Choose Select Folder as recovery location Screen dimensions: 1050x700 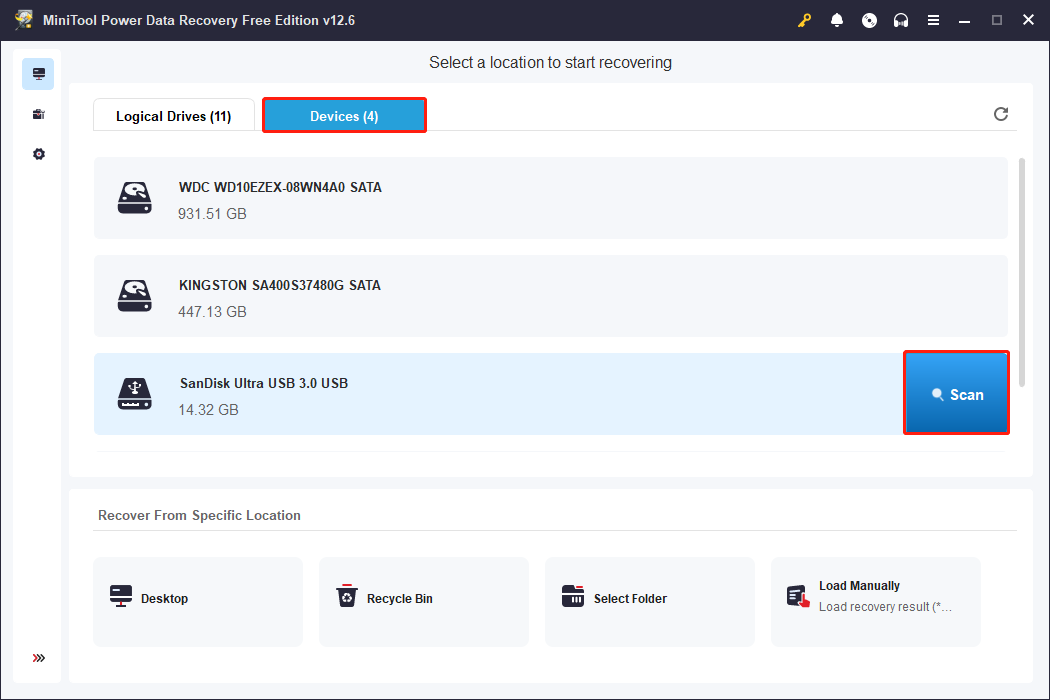(x=650, y=598)
